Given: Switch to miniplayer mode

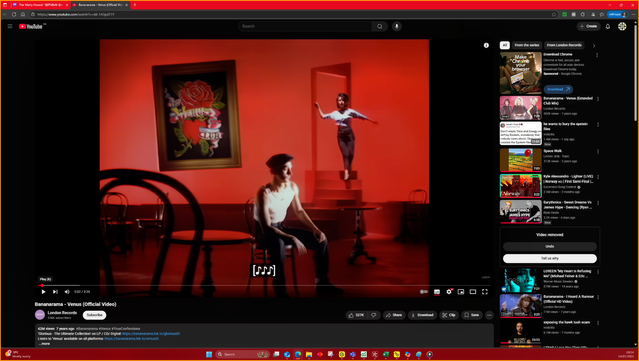Looking at the screenshot, I should pyautogui.click(x=461, y=292).
